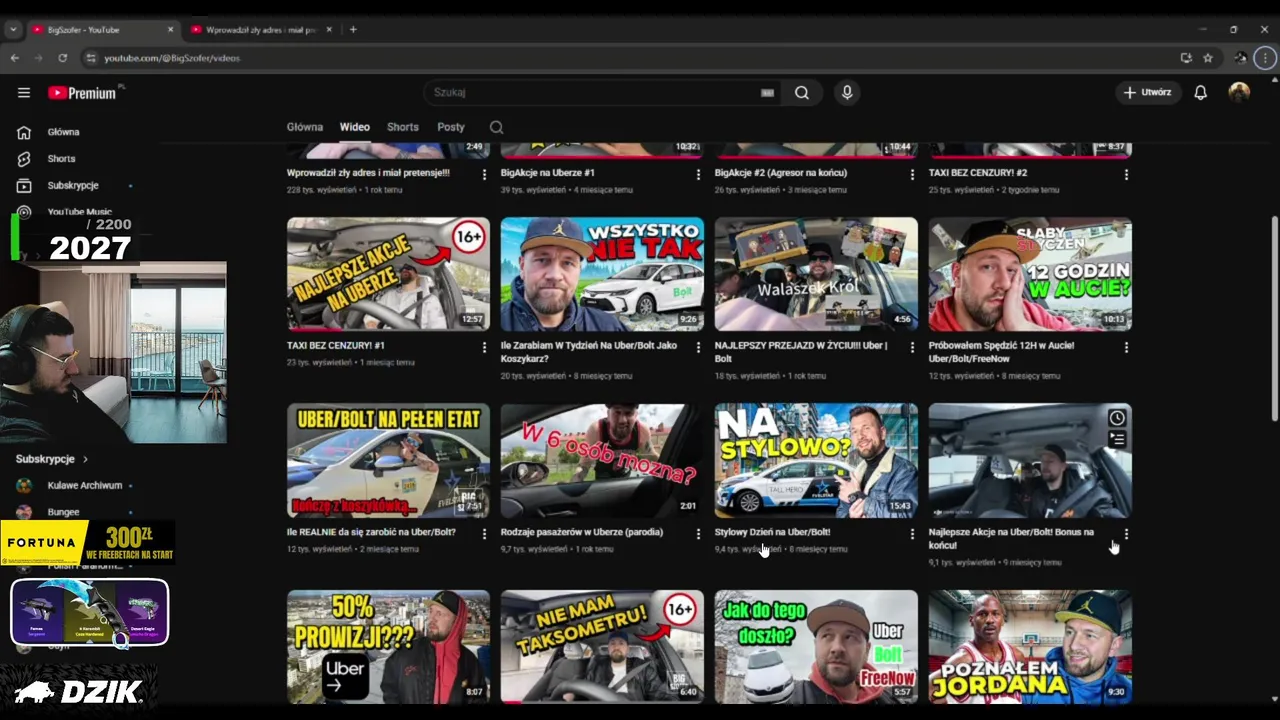The image size is (1280, 720).
Task: Open the on-screen keyboard icon in search
Action: point(767,93)
